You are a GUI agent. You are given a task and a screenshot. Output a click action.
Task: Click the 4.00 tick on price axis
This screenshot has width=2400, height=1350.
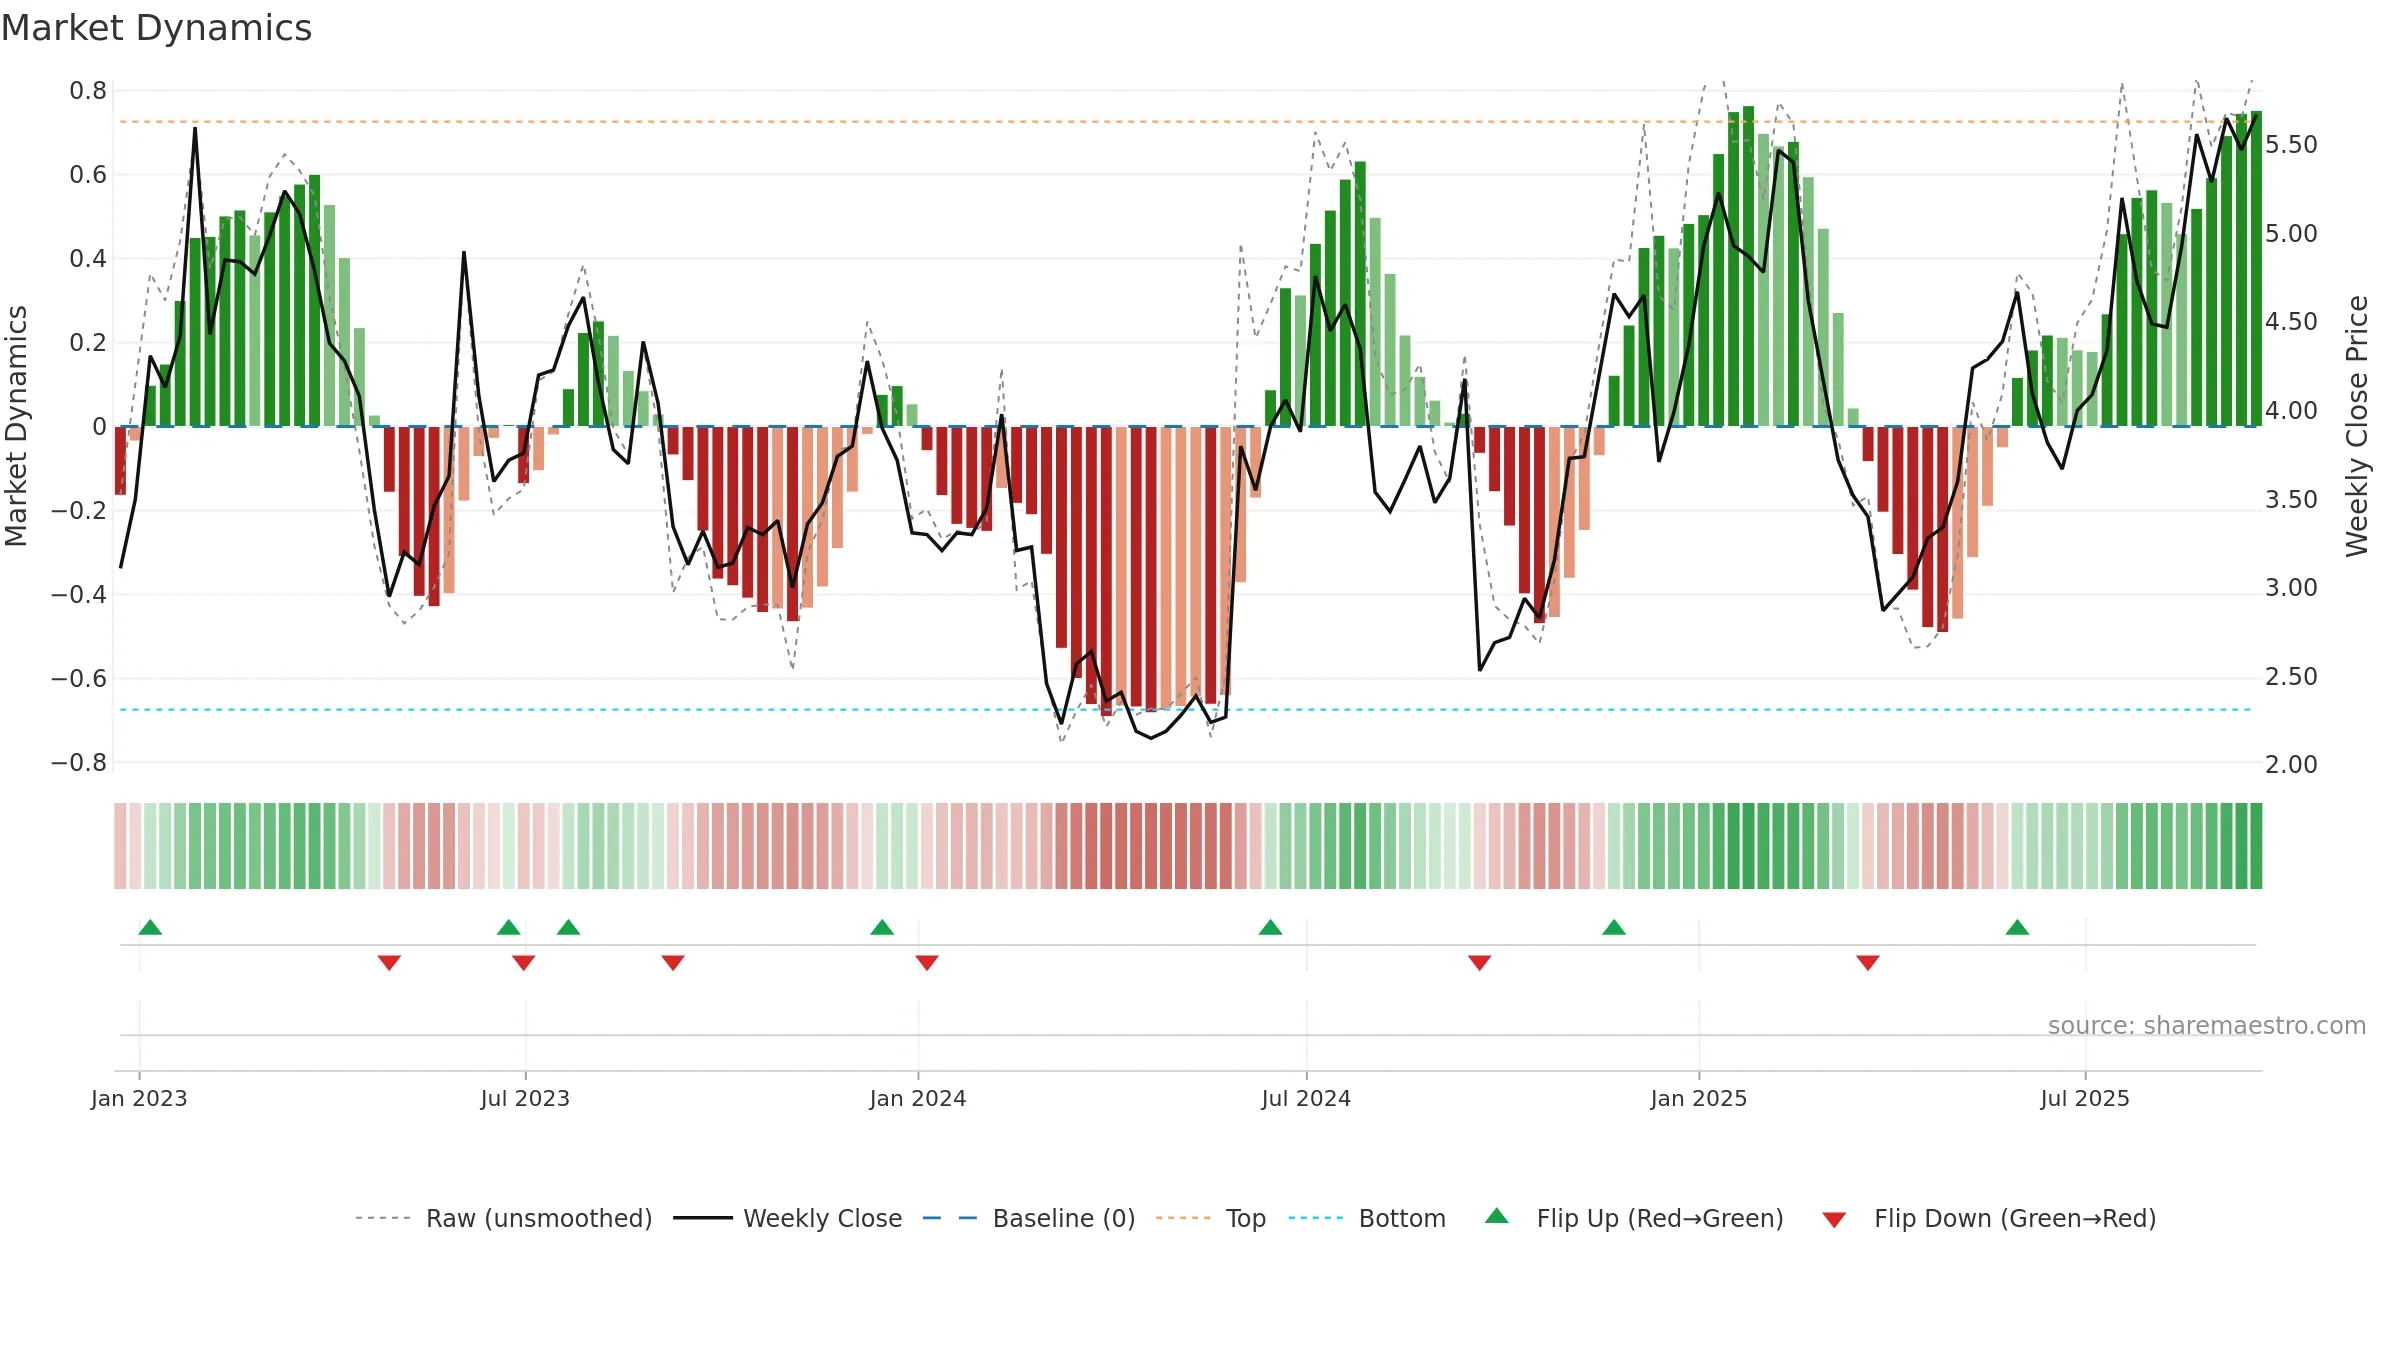click(2291, 411)
